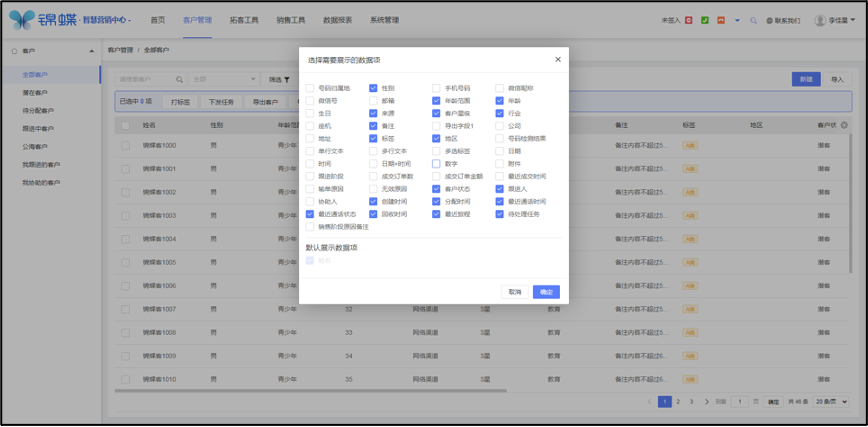Viewport: 868px width, 427px height.
Task: Go to the next page arrow
Action: 707,402
